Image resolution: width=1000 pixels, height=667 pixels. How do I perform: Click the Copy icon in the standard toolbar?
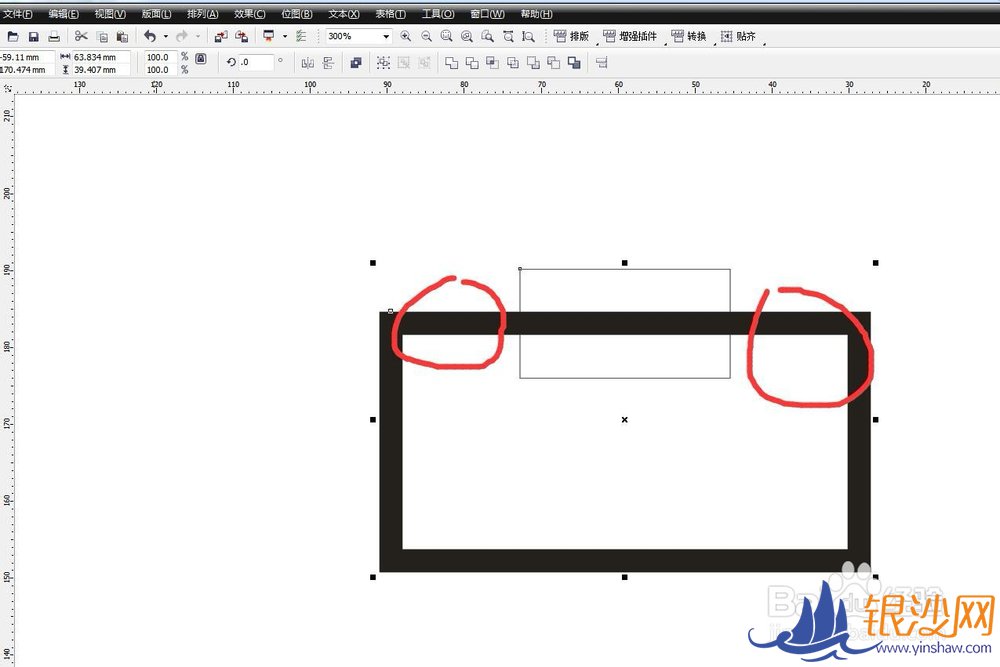click(x=103, y=36)
